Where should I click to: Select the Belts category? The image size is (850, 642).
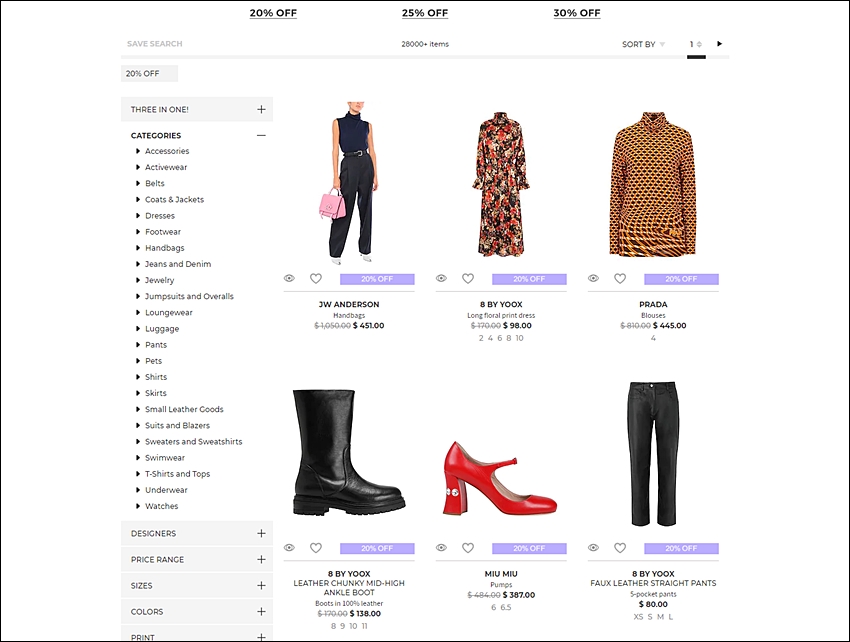(x=154, y=183)
